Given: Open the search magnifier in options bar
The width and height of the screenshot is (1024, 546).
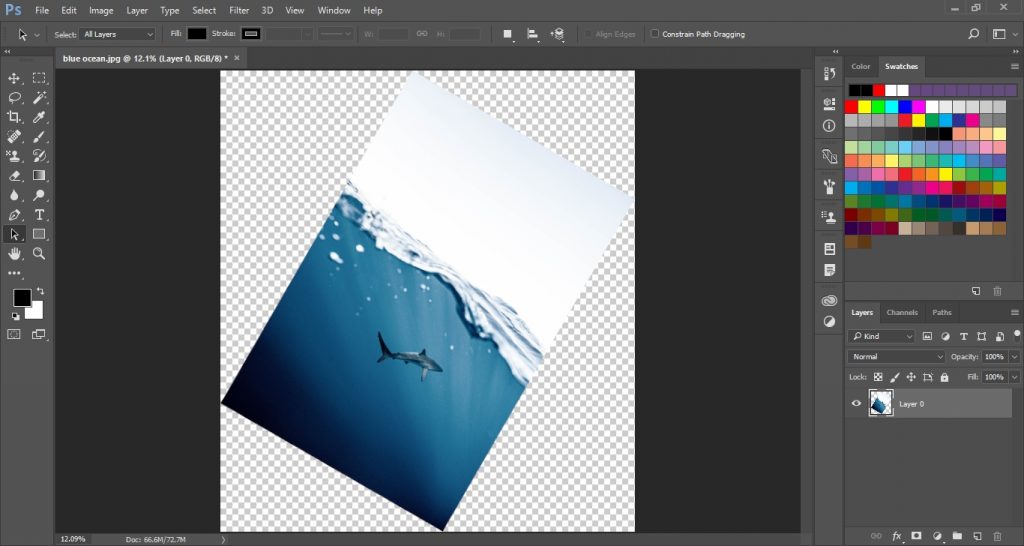Looking at the screenshot, I should (x=973, y=34).
